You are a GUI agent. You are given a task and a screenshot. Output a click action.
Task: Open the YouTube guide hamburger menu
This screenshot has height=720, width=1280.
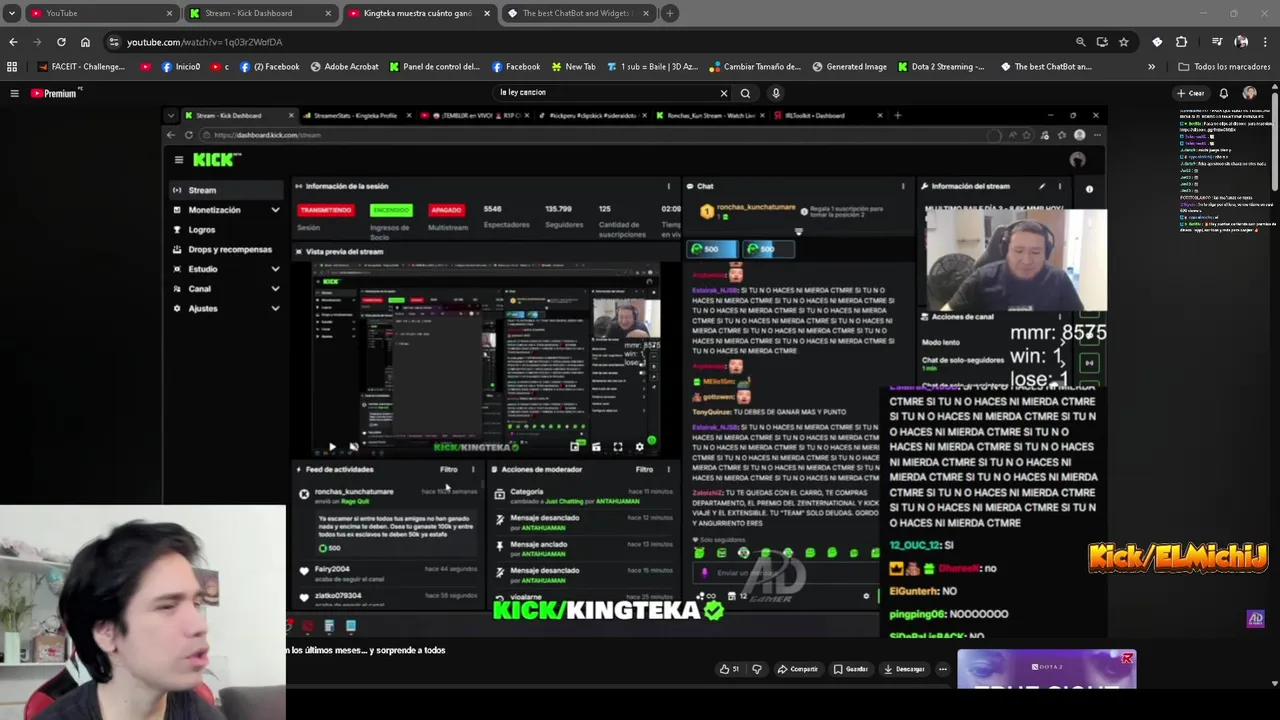coord(14,93)
